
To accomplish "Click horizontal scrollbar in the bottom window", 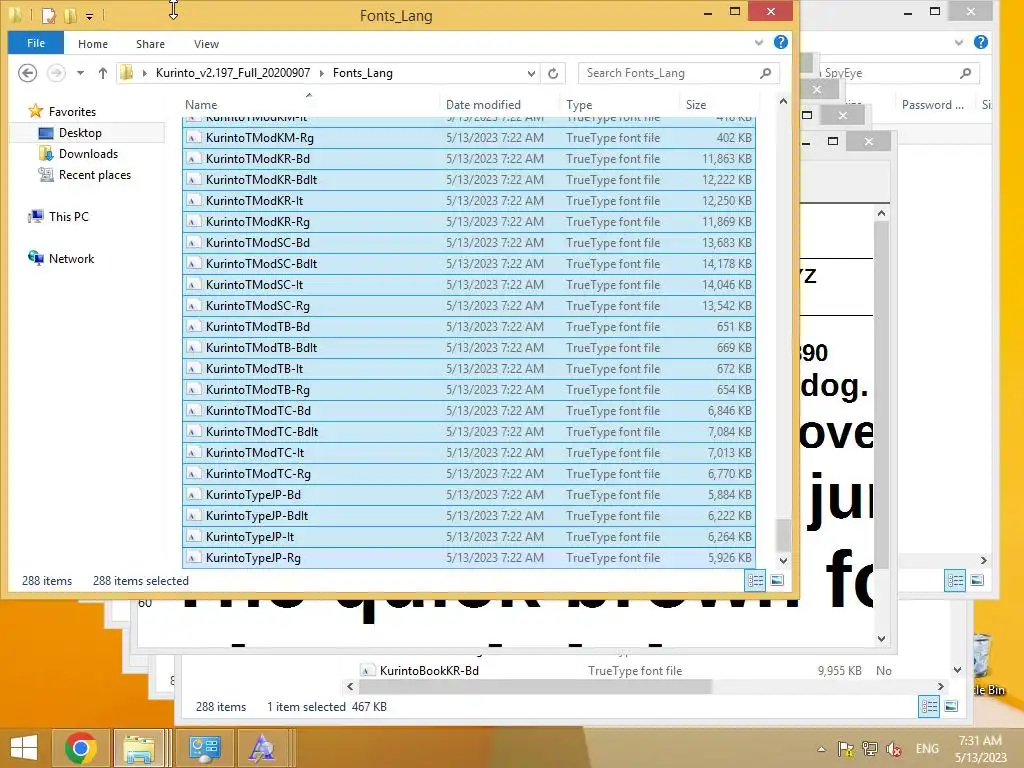I will [534, 686].
